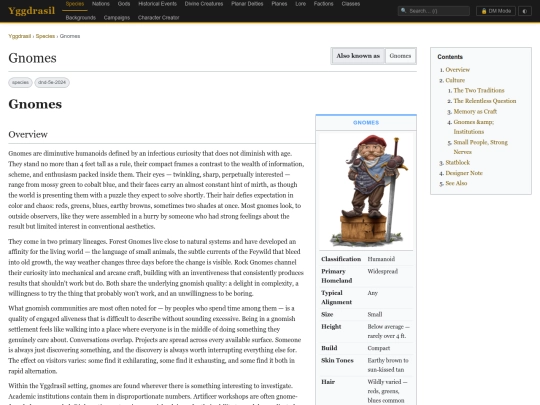Jump to Statblock in Contents
This screenshot has width=540, height=405.
click(x=457, y=163)
